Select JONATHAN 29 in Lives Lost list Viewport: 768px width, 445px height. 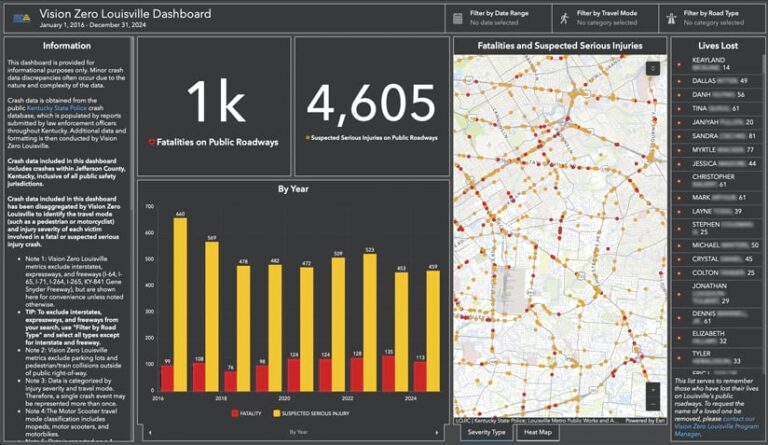pos(718,293)
